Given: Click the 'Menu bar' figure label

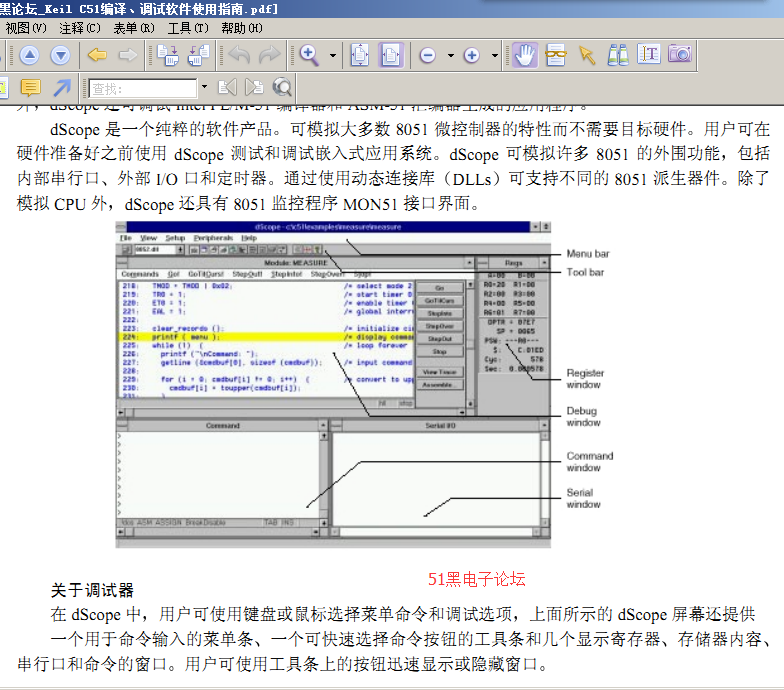Looking at the screenshot, I should click(588, 254).
